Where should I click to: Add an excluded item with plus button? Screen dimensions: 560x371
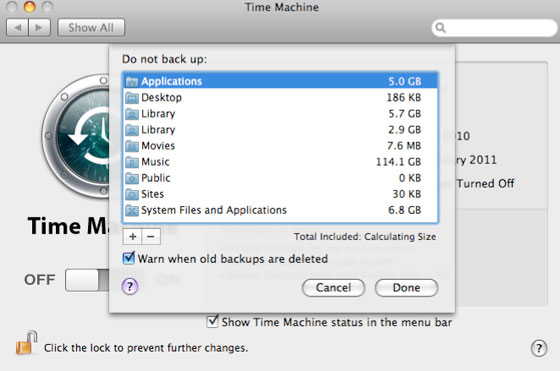click(132, 236)
